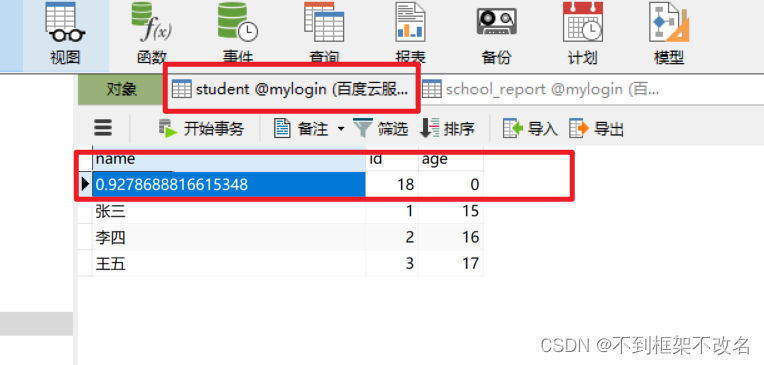The height and width of the screenshot is (365, 764).
Task: Select the 李四 name cell
Action: 229,237
